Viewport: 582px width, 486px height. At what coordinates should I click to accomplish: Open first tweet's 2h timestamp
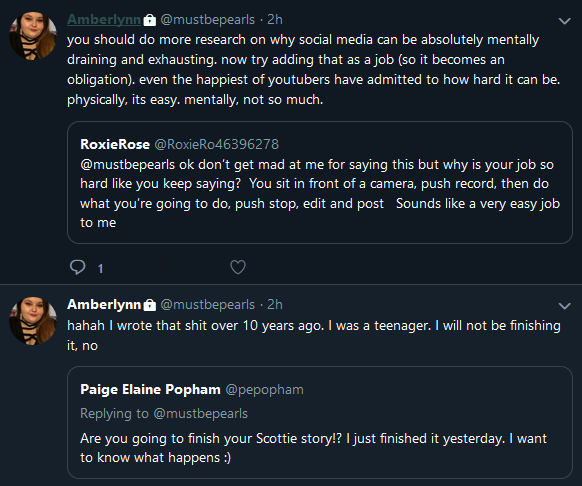coord(275,20)
